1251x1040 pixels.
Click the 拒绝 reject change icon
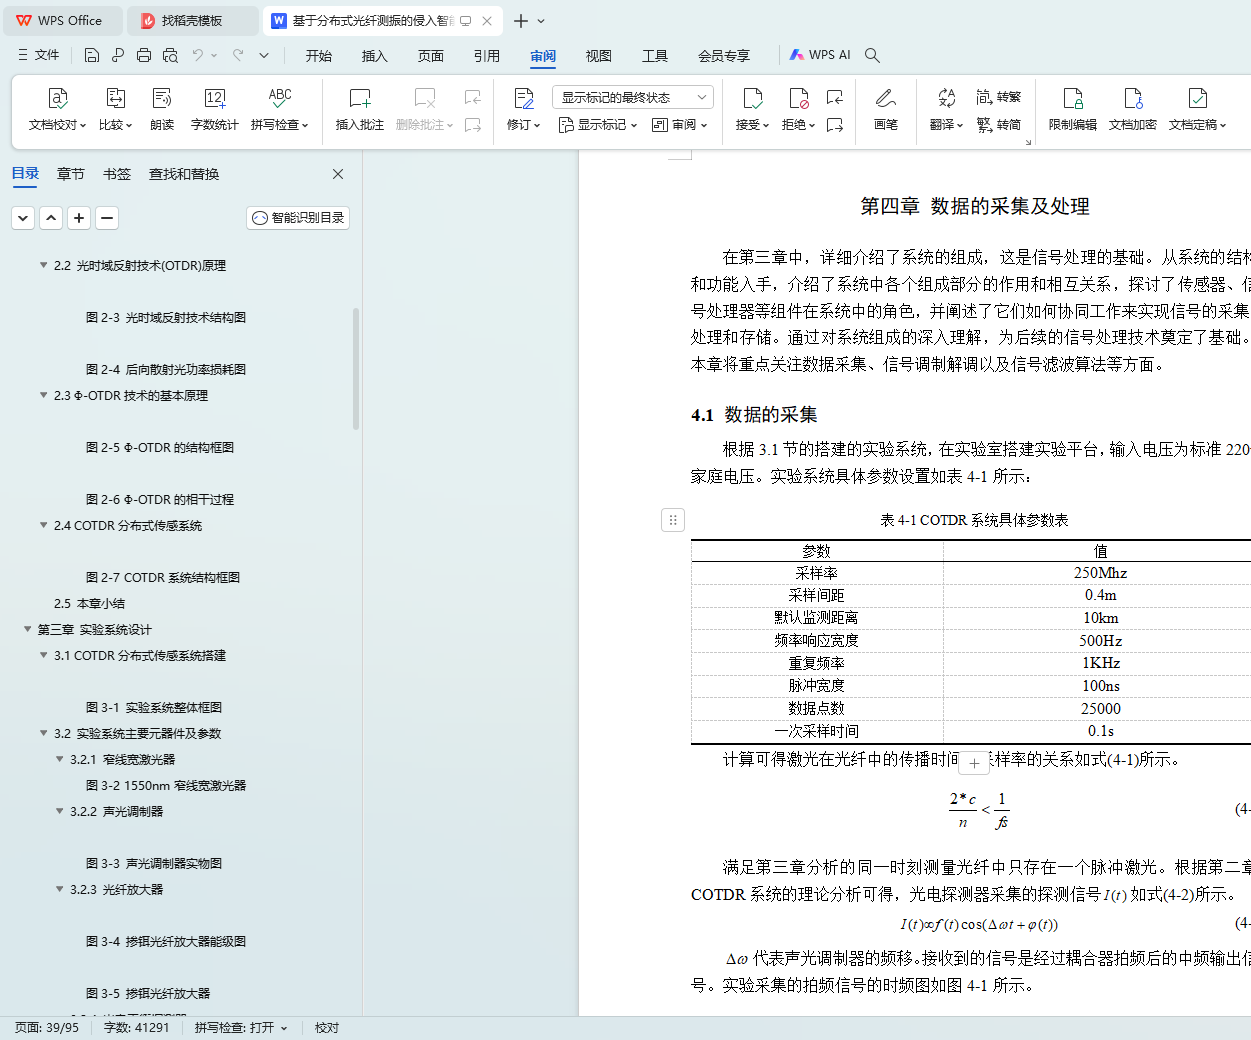798,98
